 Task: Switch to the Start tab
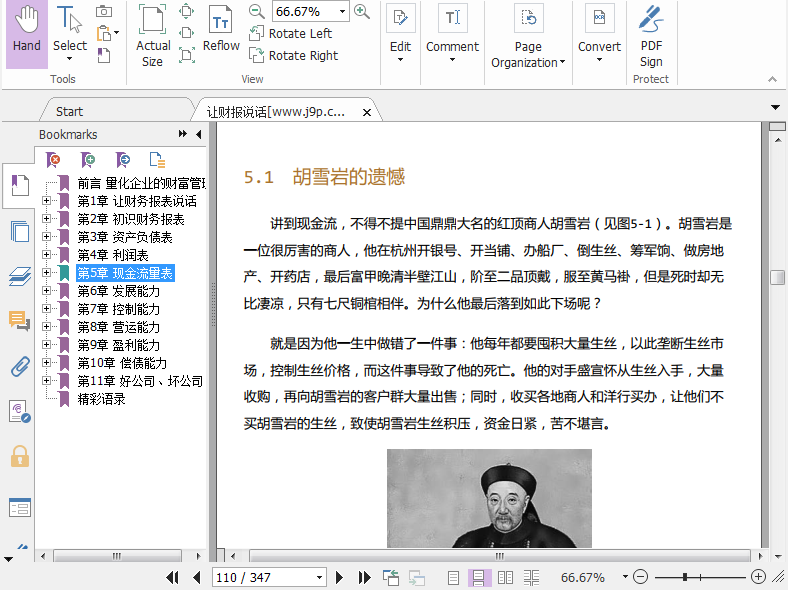[x=69, y=111]
